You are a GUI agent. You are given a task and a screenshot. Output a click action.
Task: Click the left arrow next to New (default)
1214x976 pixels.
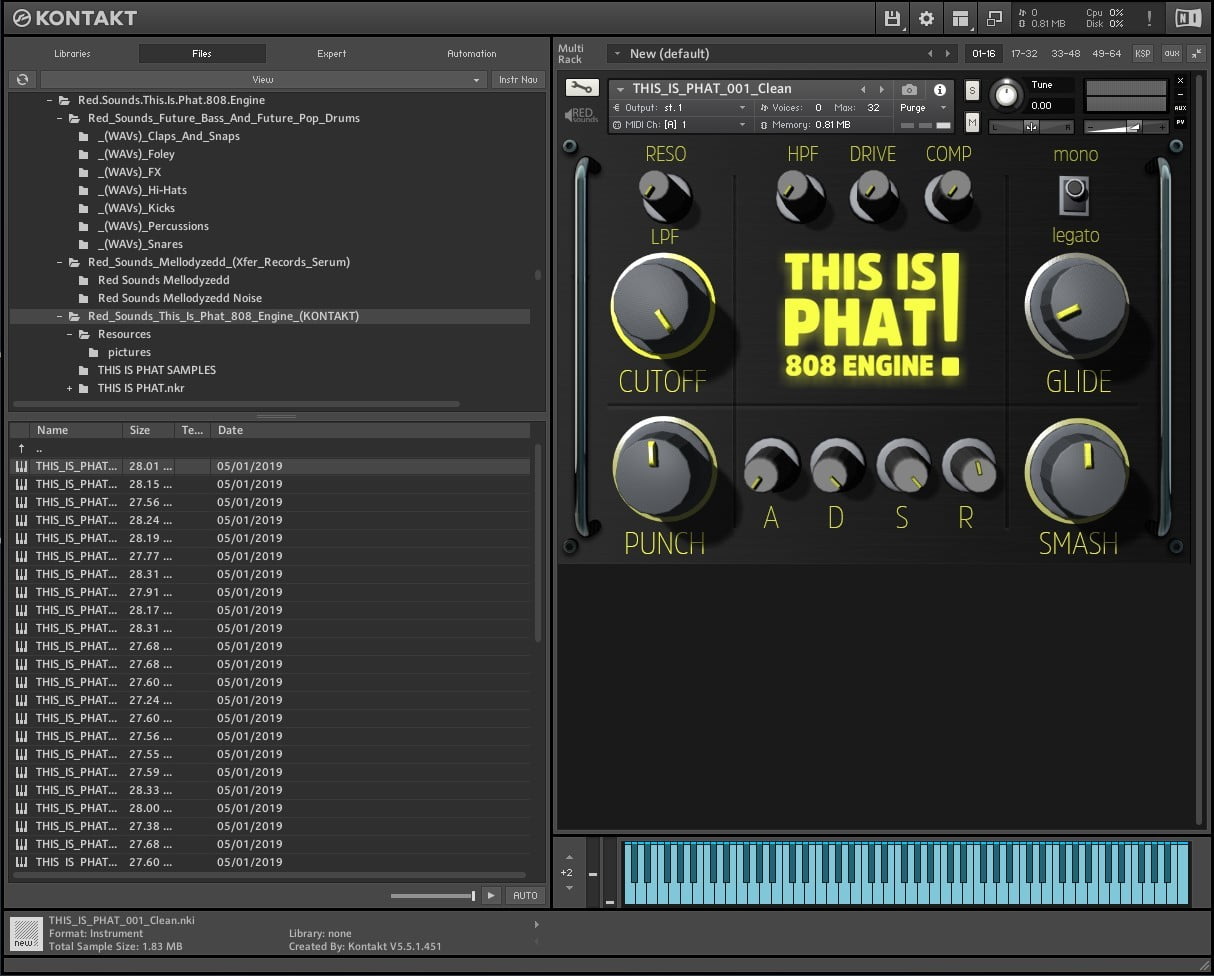click(x=930, y=53)
